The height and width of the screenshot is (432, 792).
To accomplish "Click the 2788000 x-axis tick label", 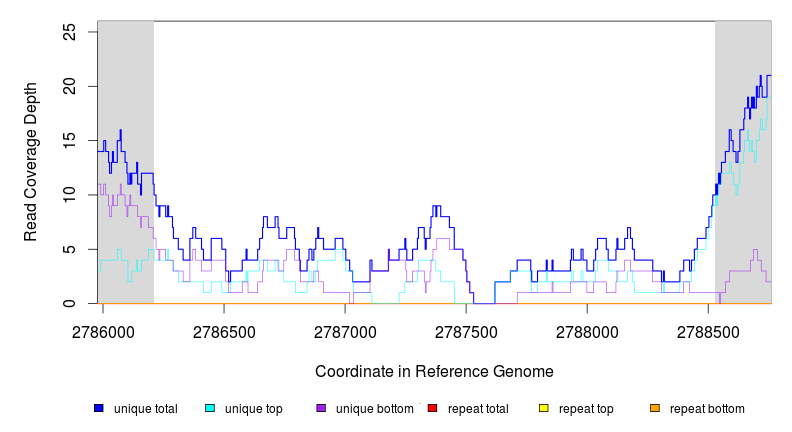I will pyautogui.click(x=587, y=331).
